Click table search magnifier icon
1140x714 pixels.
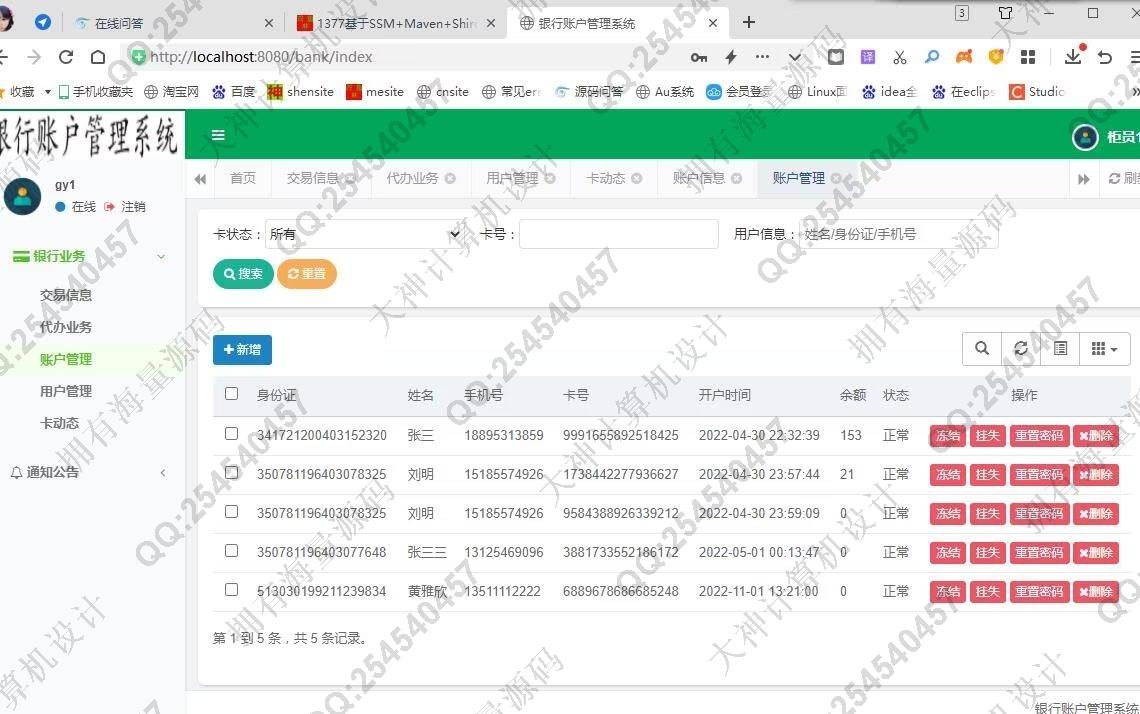pos(982,349)
